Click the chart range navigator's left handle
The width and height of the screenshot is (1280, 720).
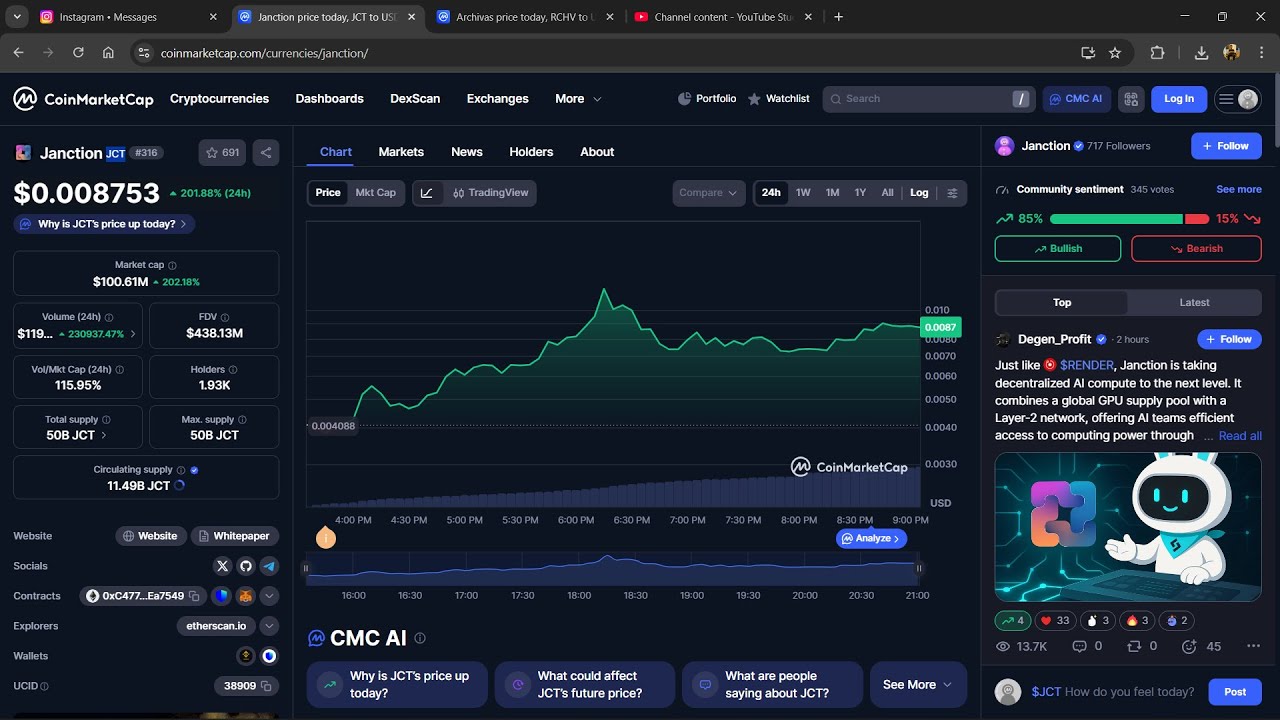click(307, 568)
